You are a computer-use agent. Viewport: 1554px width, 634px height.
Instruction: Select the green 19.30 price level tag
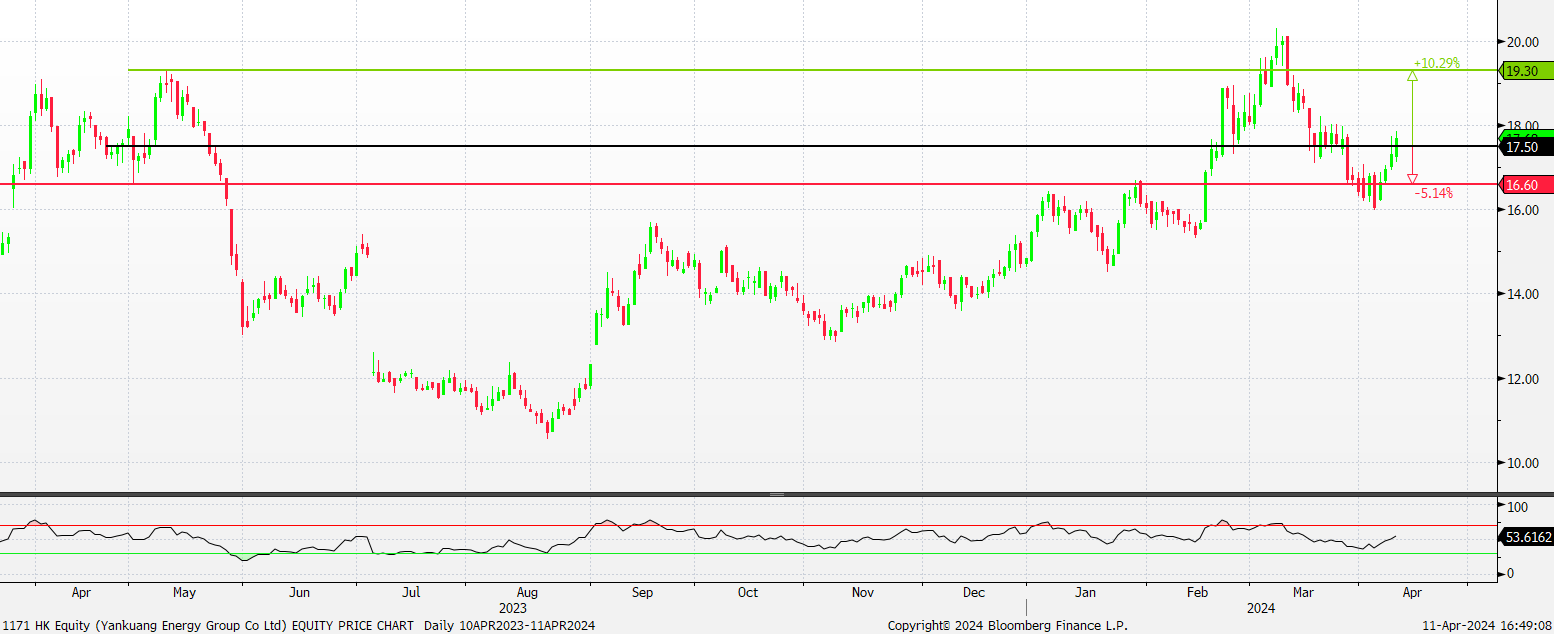pyautogui.click(x=1526, y=71)
